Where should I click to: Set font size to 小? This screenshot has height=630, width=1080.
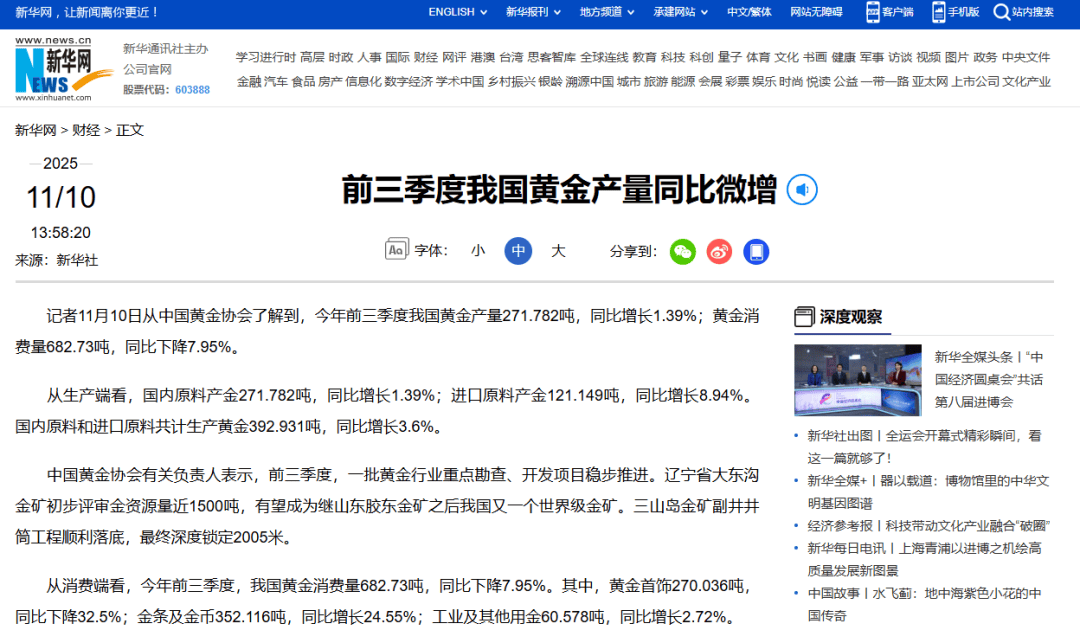click(x=477, y=251)
